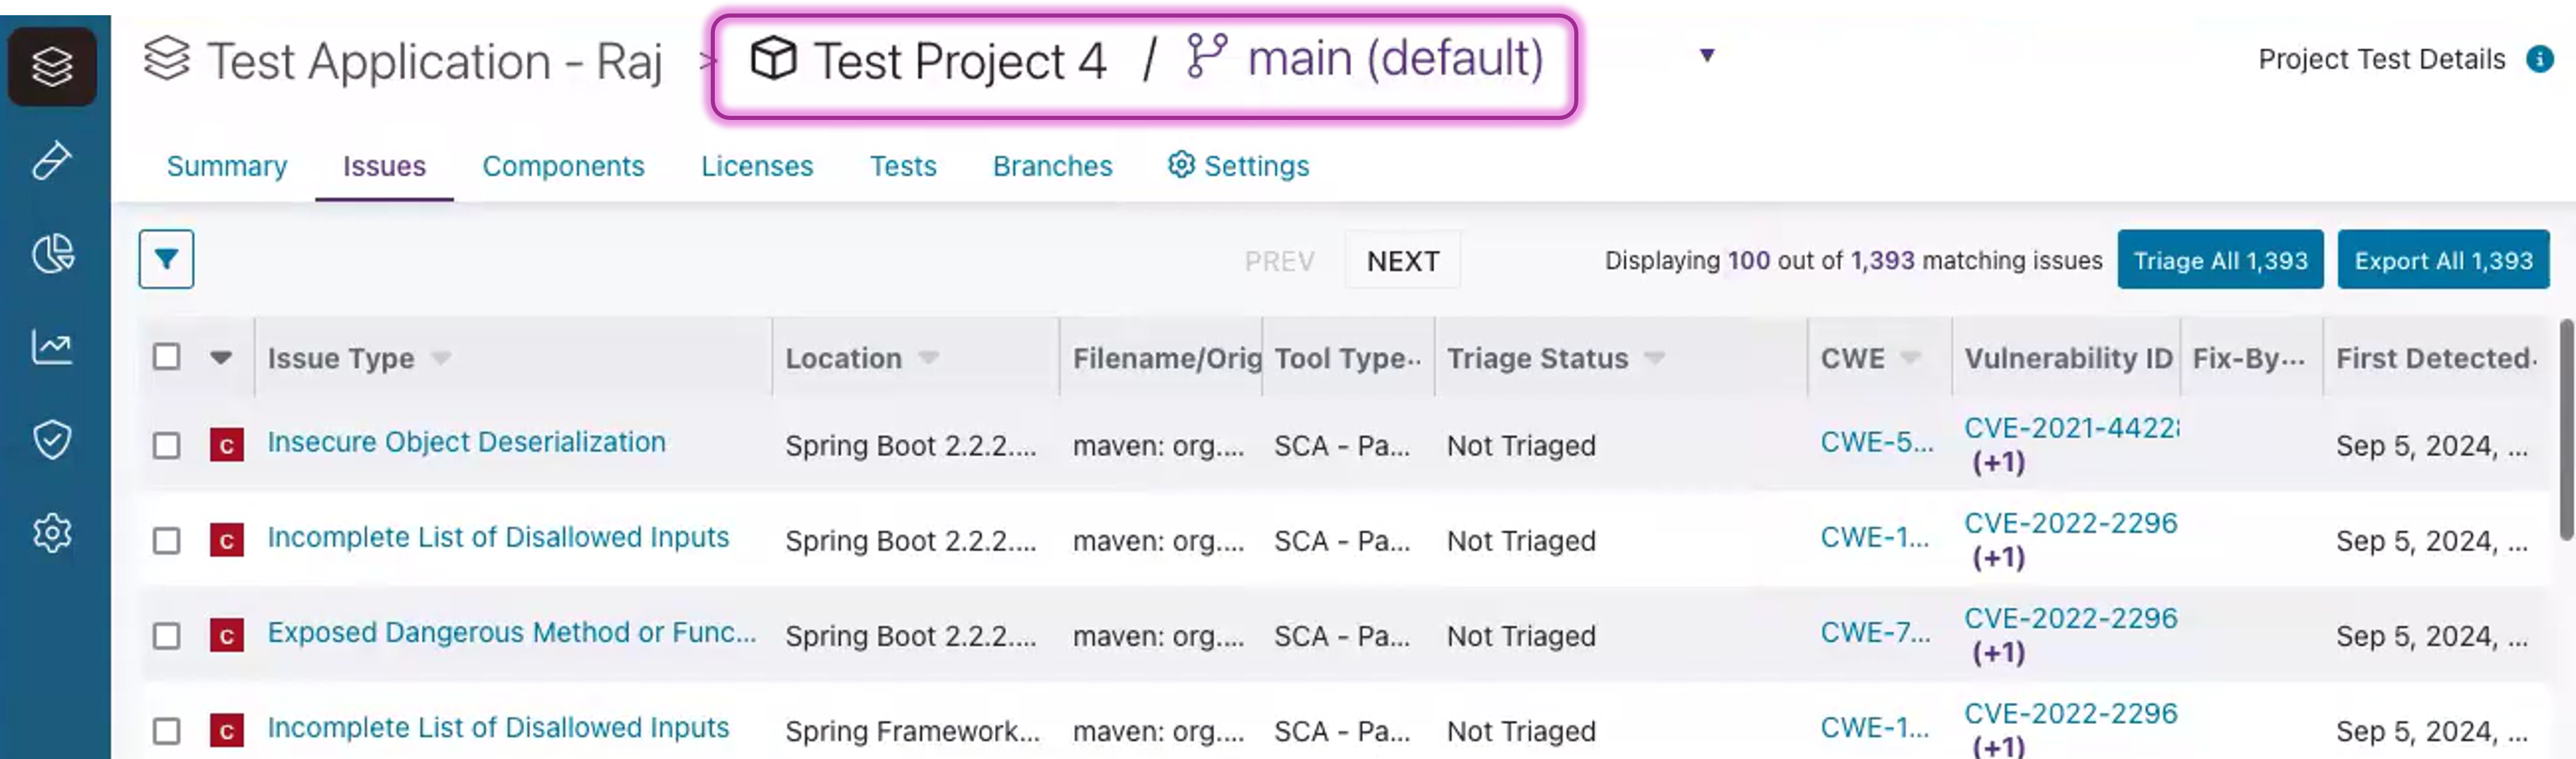Click the vertical scrollbar of issues table

click(x=2566, y=430)
